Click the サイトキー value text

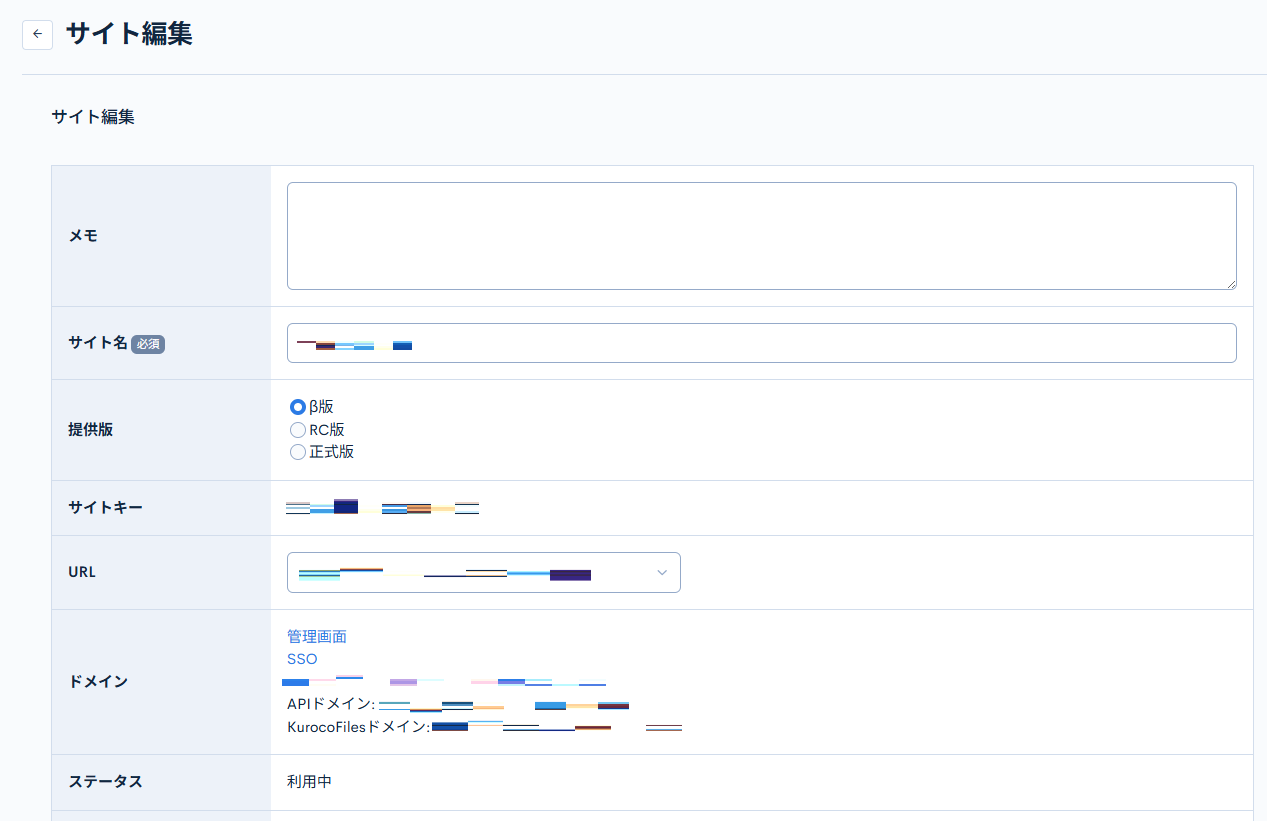(382, 507)
